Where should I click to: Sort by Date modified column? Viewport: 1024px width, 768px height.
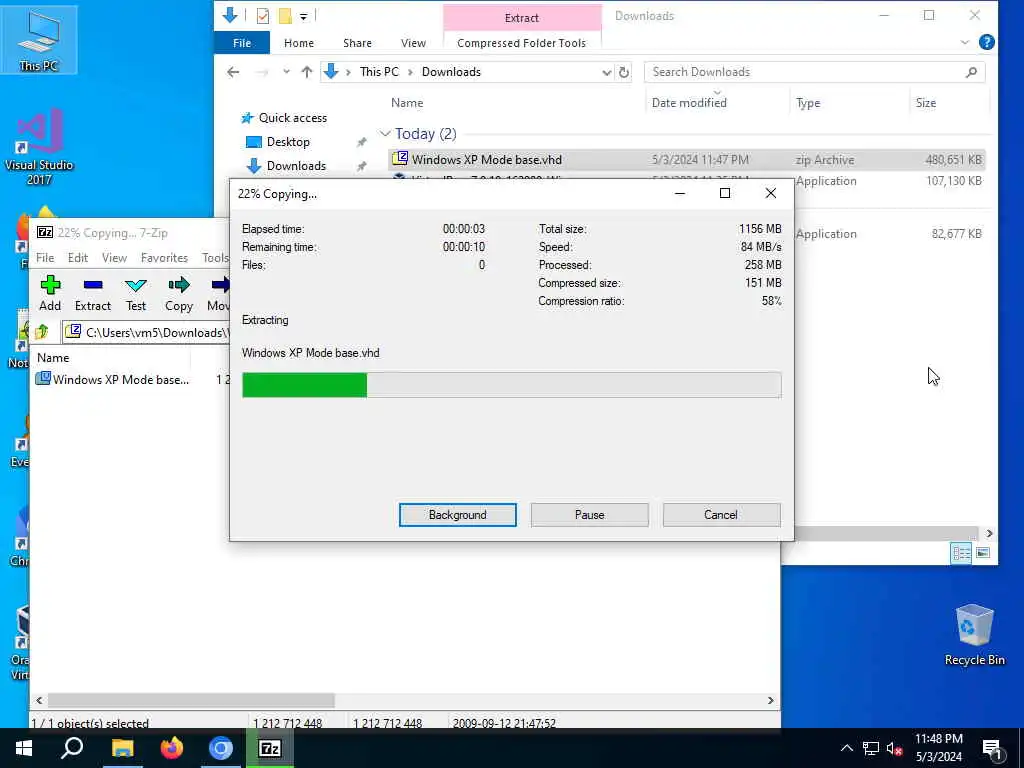pyautogui.click(x=689, y=103)
